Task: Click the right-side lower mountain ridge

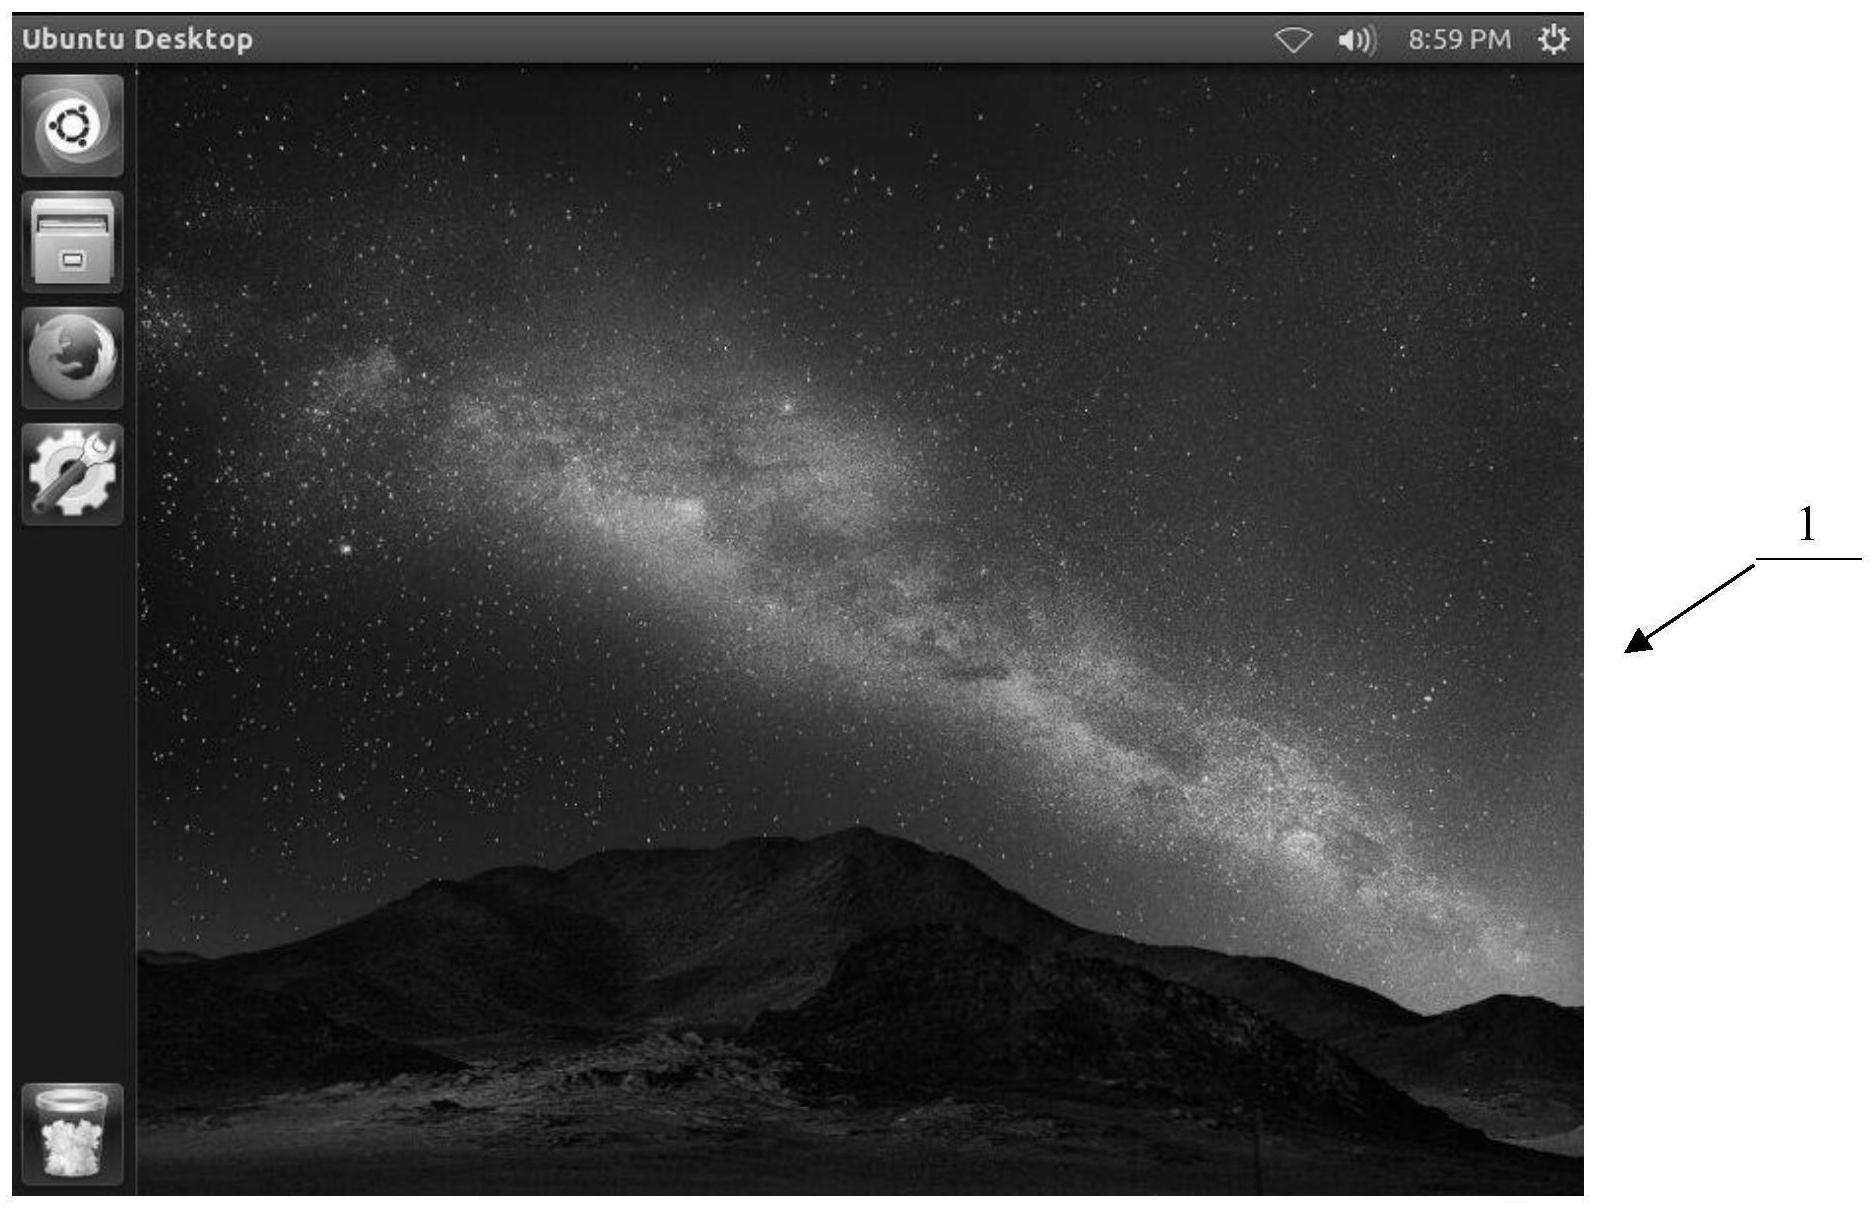Action: point(1500,1010)
